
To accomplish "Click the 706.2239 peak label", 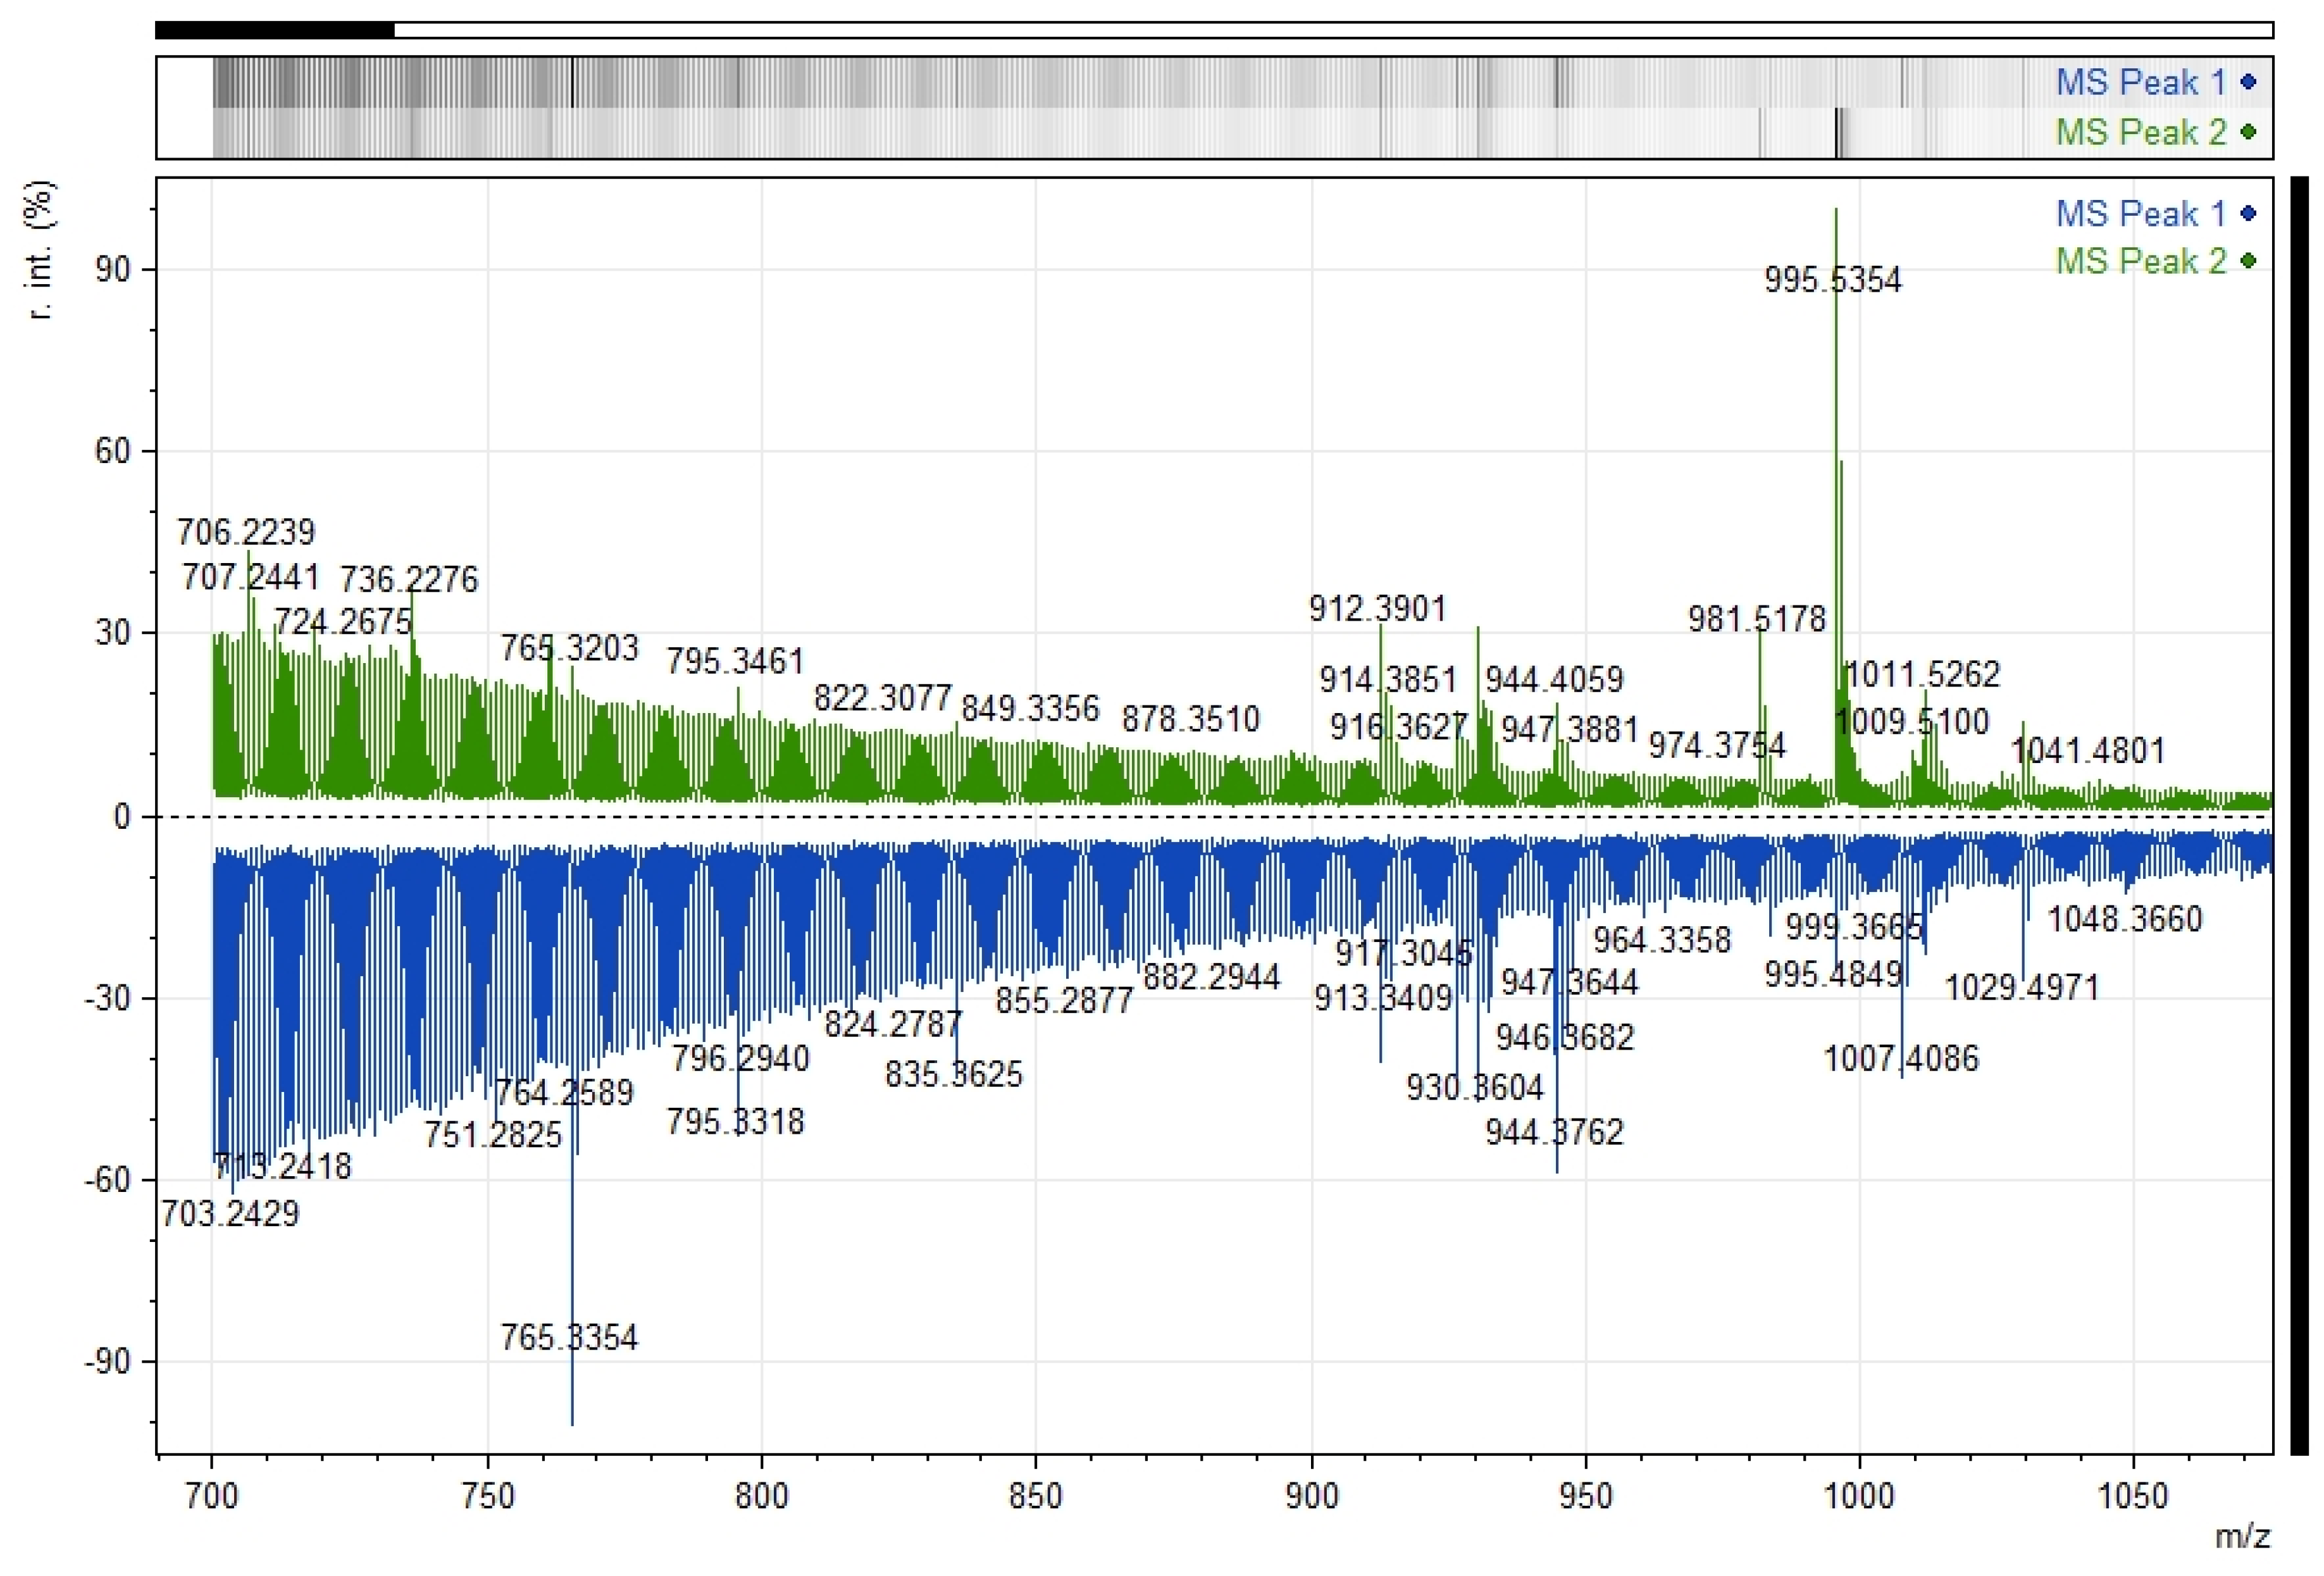I will [x=246, y=532].
